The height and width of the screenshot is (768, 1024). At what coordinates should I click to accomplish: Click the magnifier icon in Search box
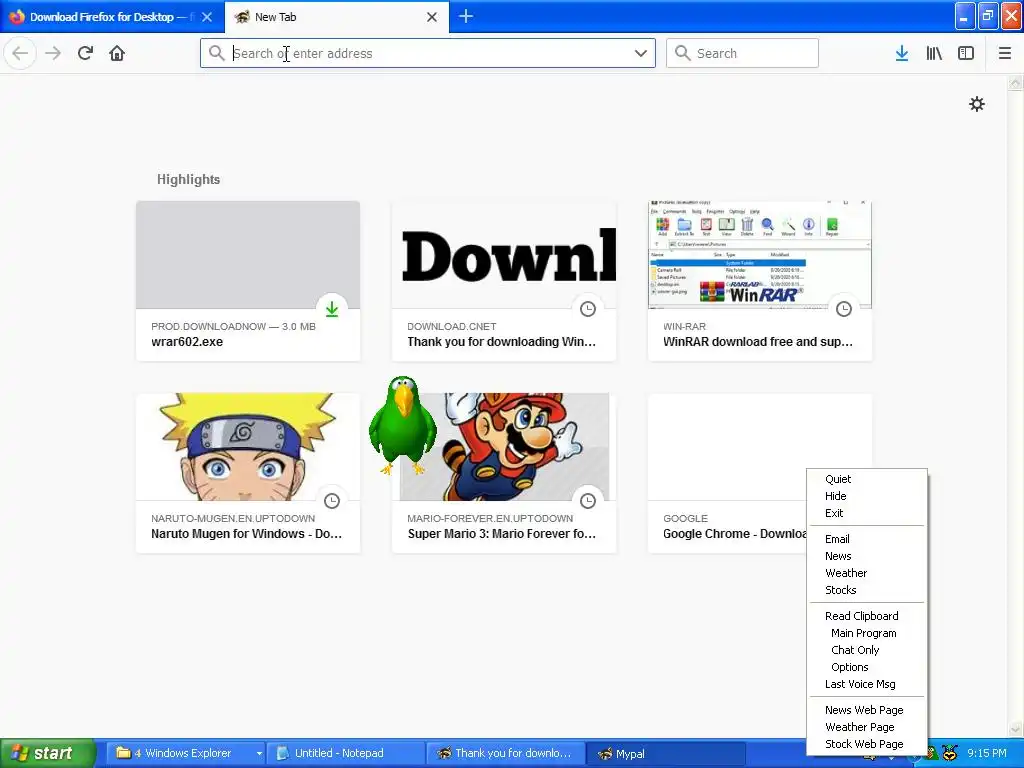pyautogui.click(x=682, y=53)
